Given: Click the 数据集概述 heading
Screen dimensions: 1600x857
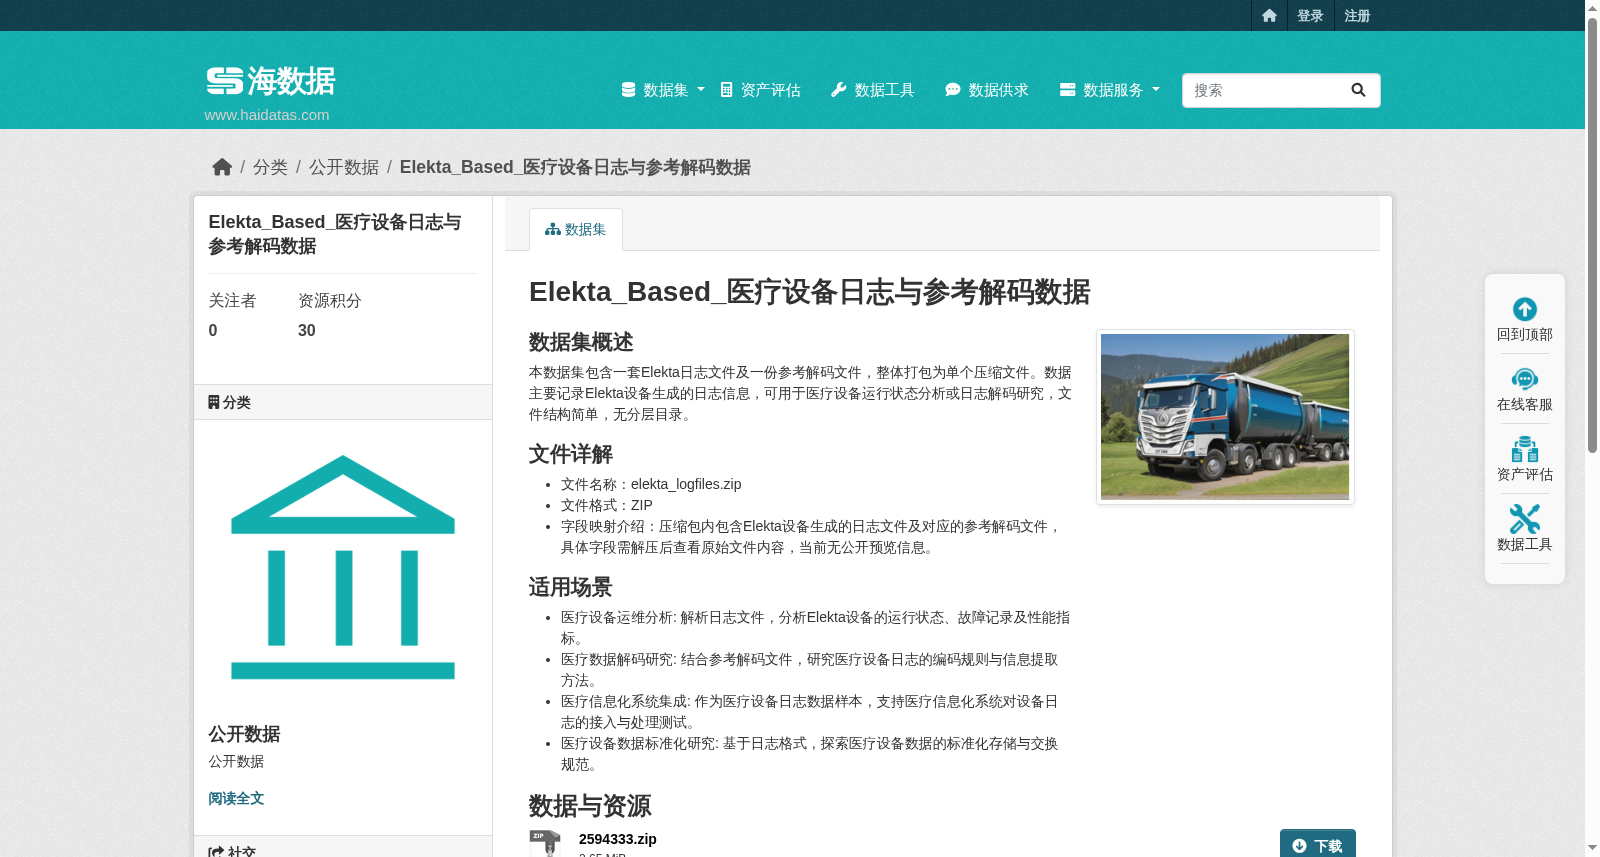Looking at the screenshot, I should point(581,342).
